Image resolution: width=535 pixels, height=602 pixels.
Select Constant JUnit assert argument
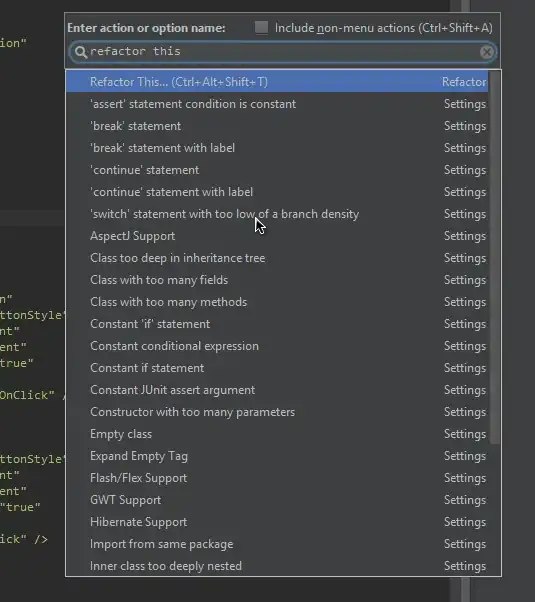pos(277,390)
